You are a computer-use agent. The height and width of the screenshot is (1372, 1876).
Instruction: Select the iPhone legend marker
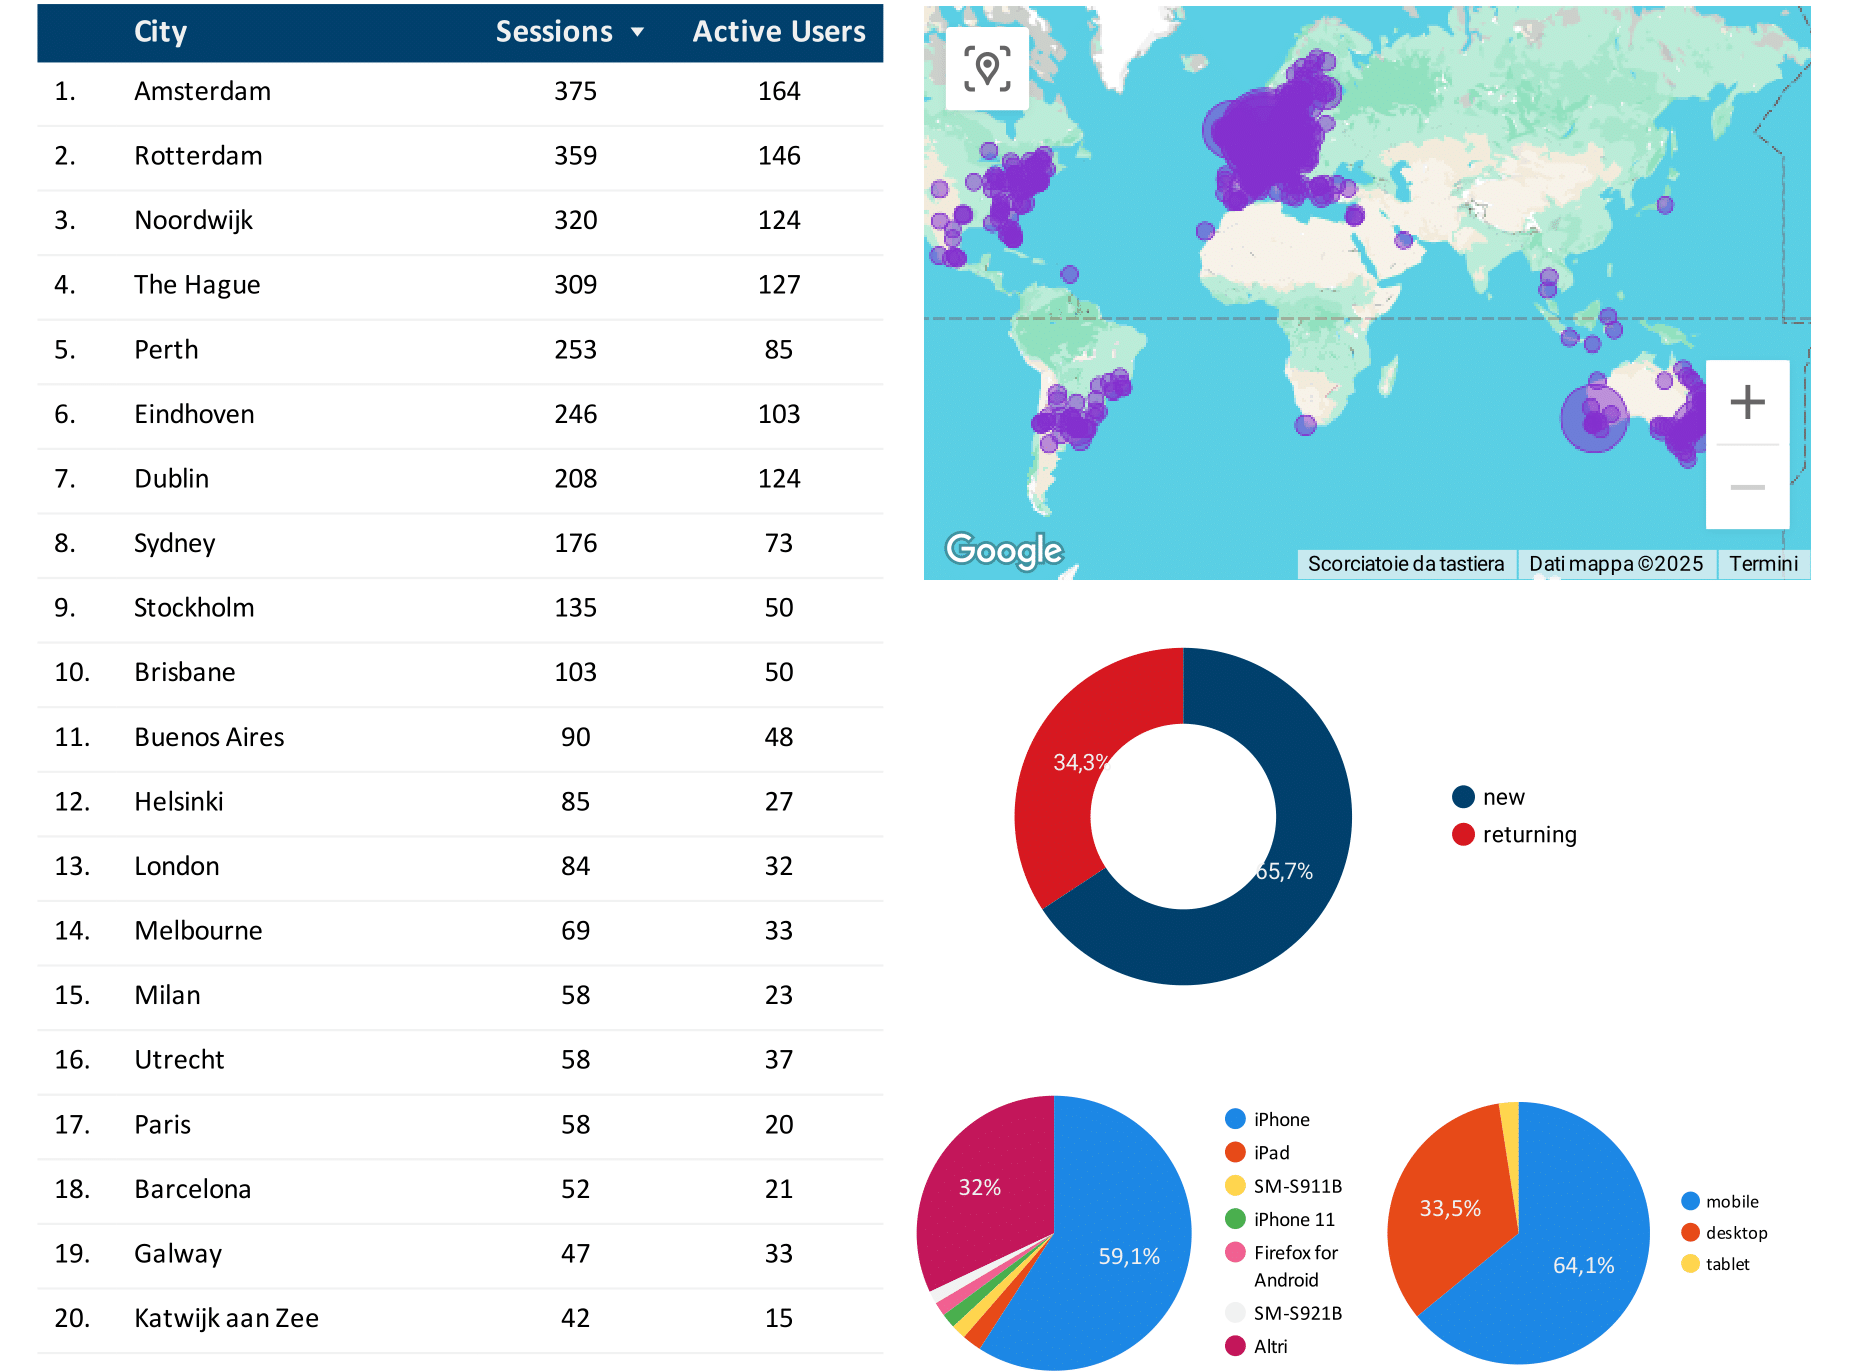(x=1235, y=1119)
